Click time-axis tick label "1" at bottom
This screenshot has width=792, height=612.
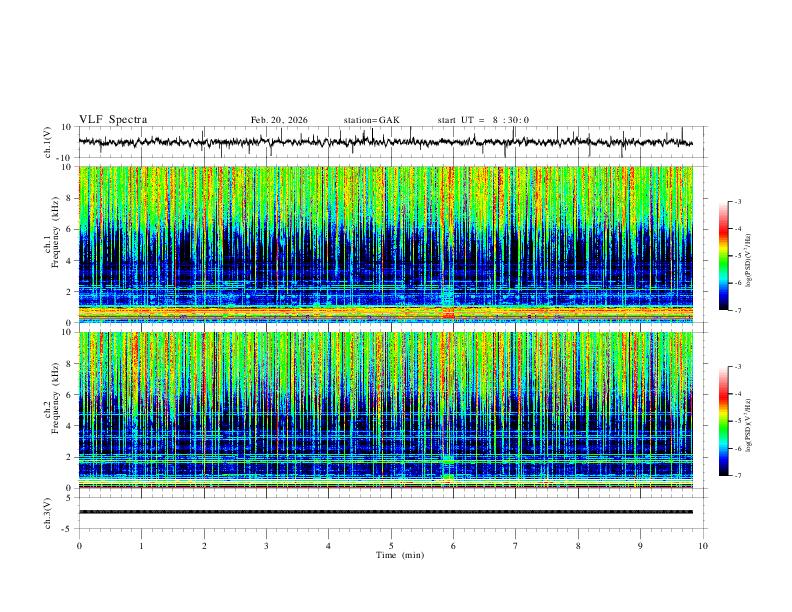(x=141, y=546)
